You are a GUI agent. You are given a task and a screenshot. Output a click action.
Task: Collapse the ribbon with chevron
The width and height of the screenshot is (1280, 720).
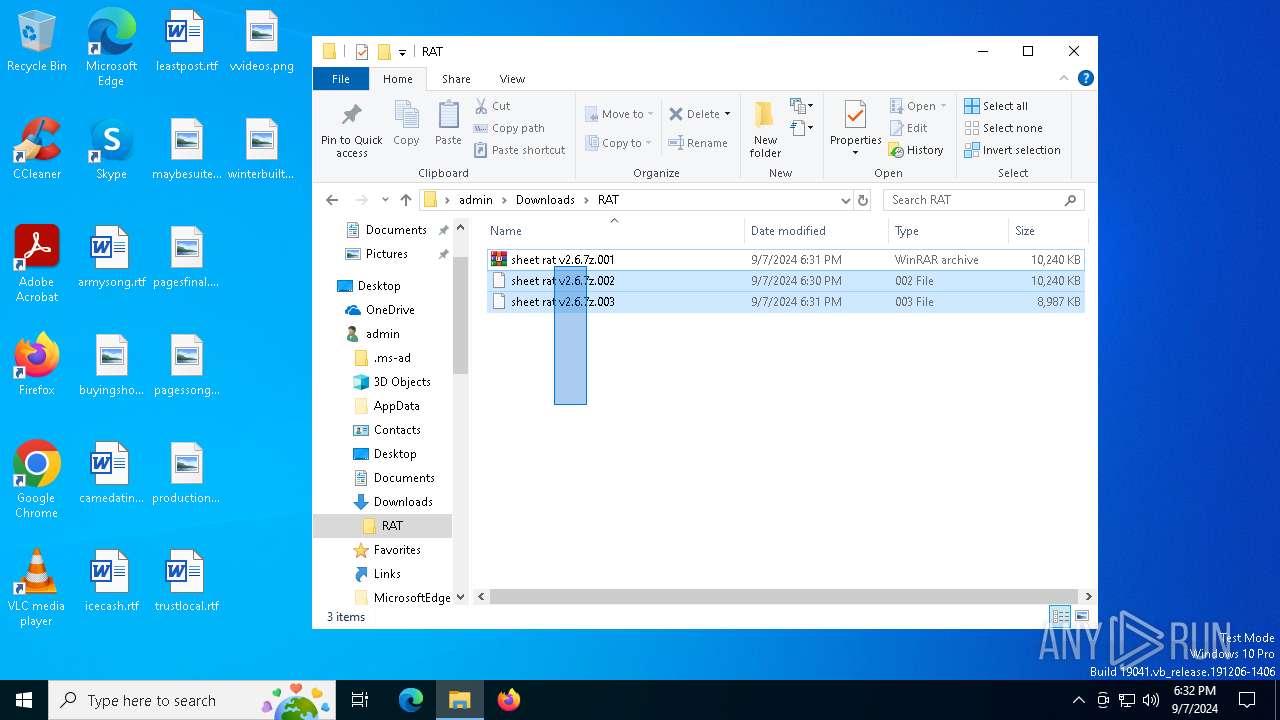[x=1064, y=79]
